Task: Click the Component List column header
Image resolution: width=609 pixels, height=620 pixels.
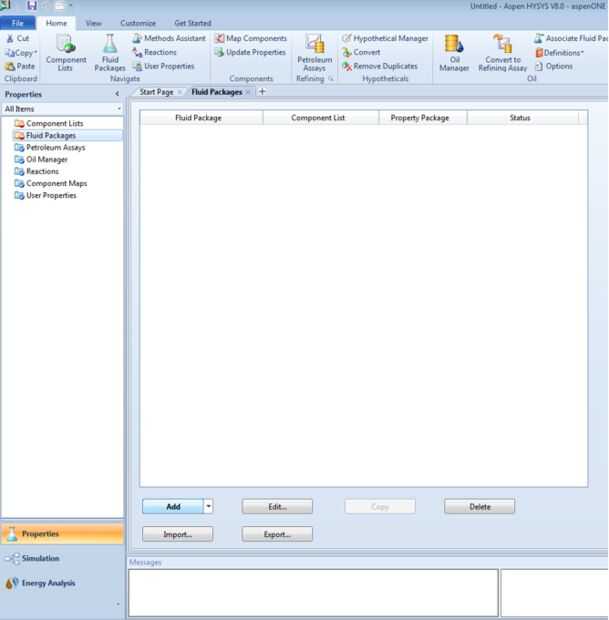Action: coord(321,118)
